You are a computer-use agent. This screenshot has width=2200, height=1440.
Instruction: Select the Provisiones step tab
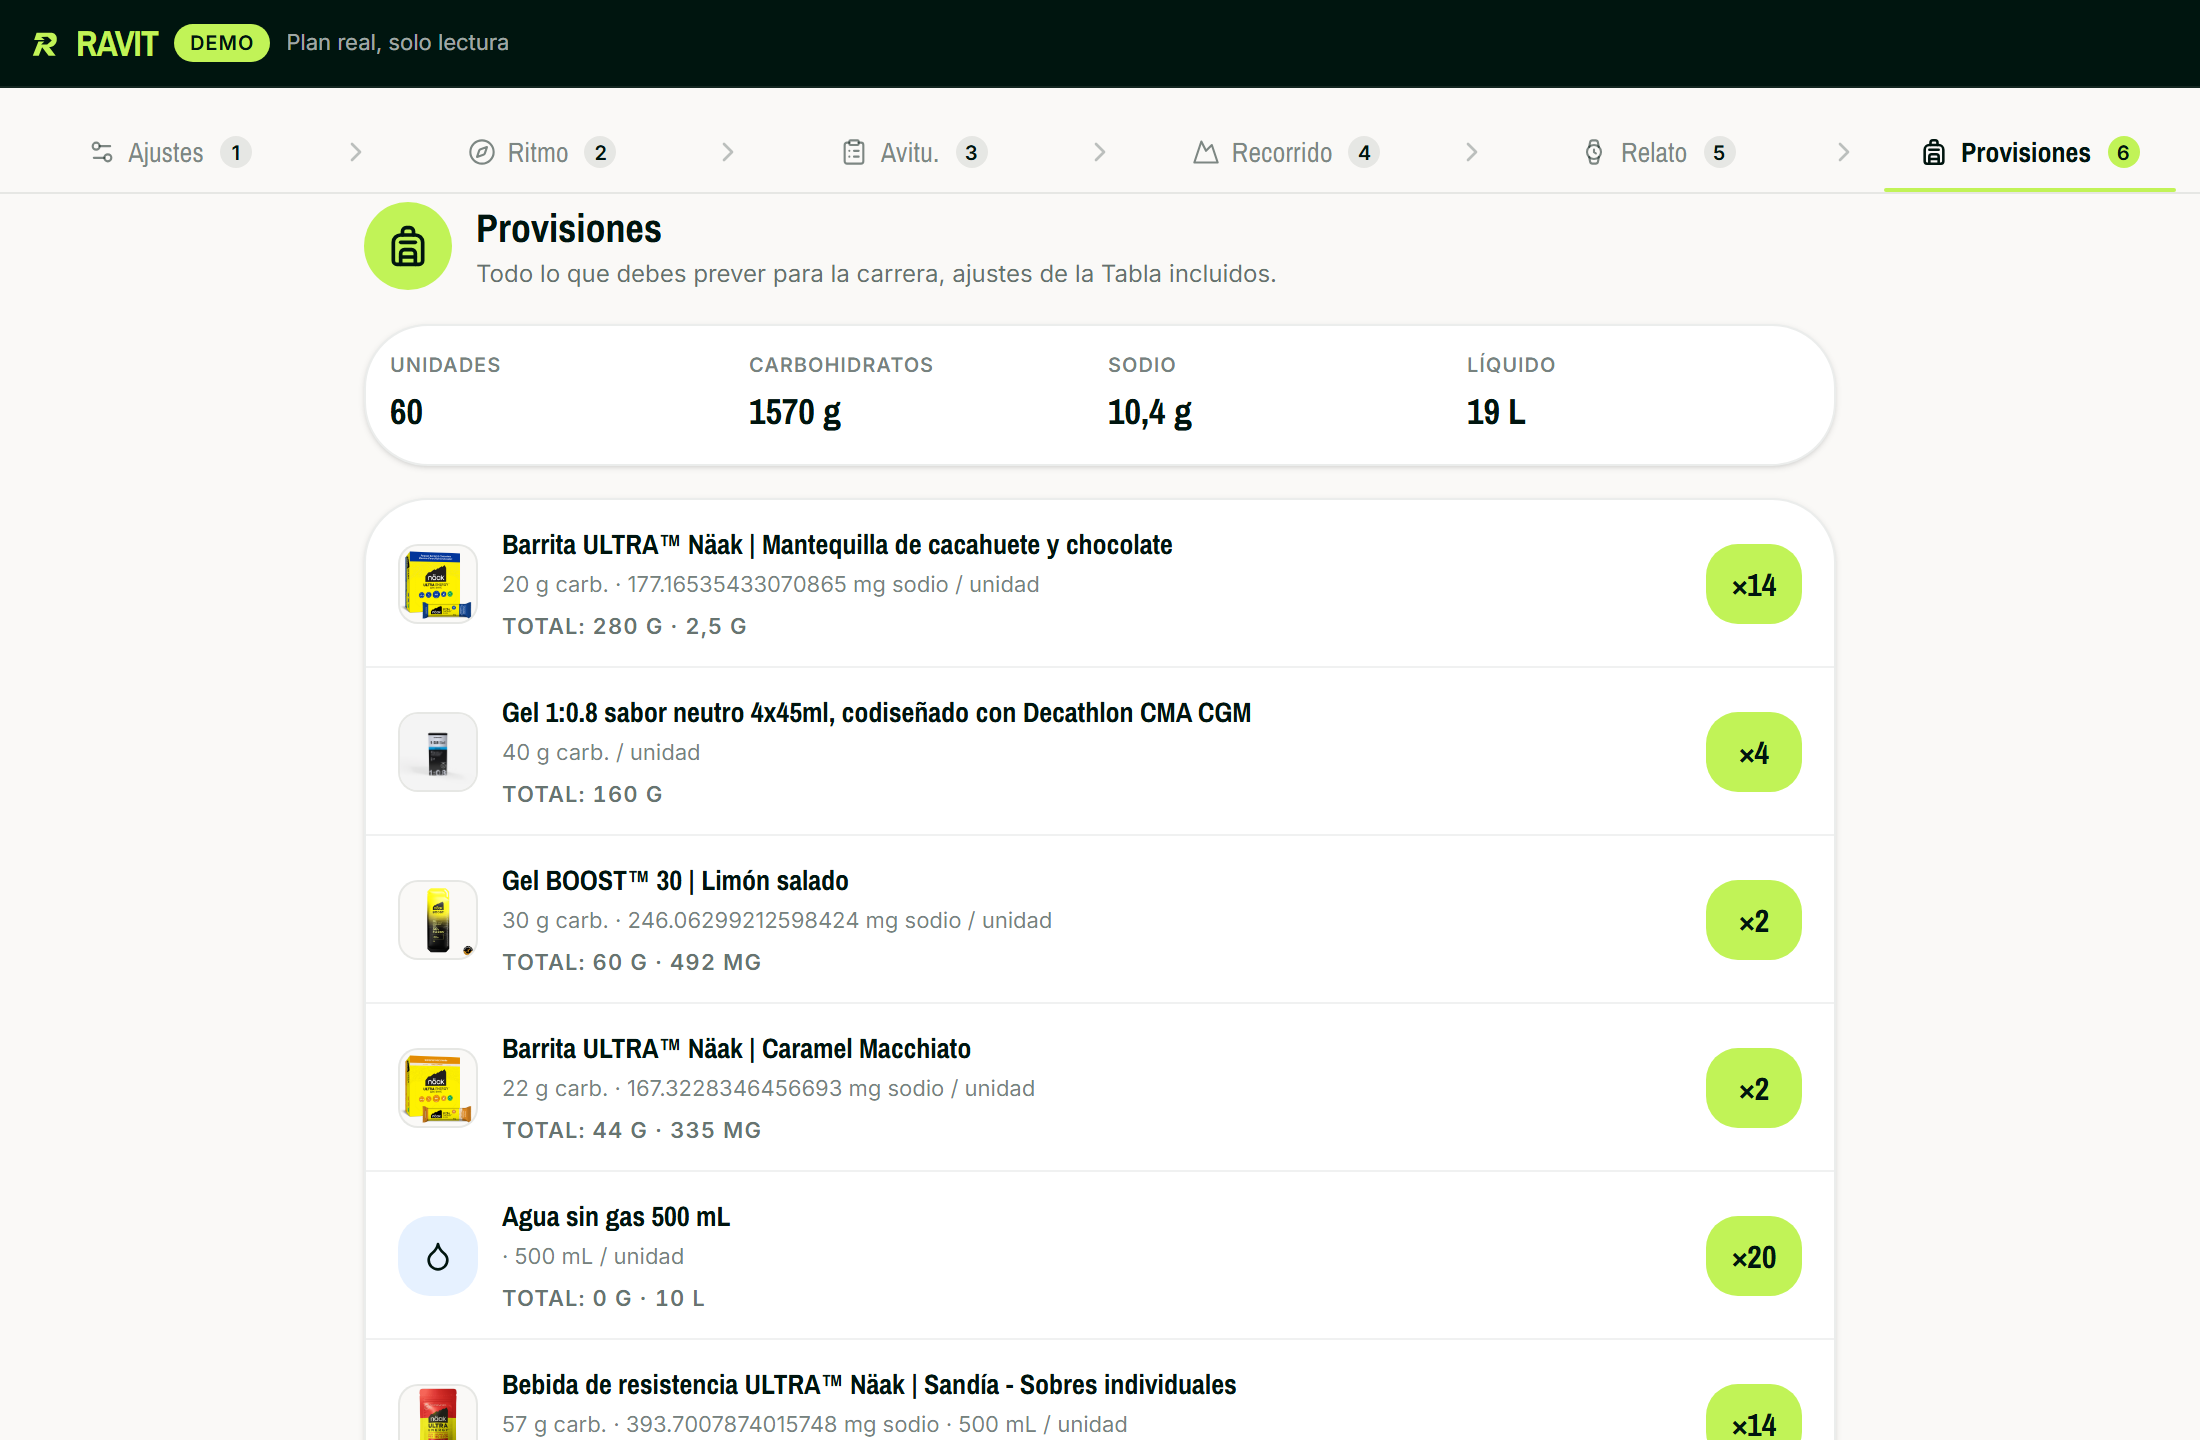click(2029, 152)
